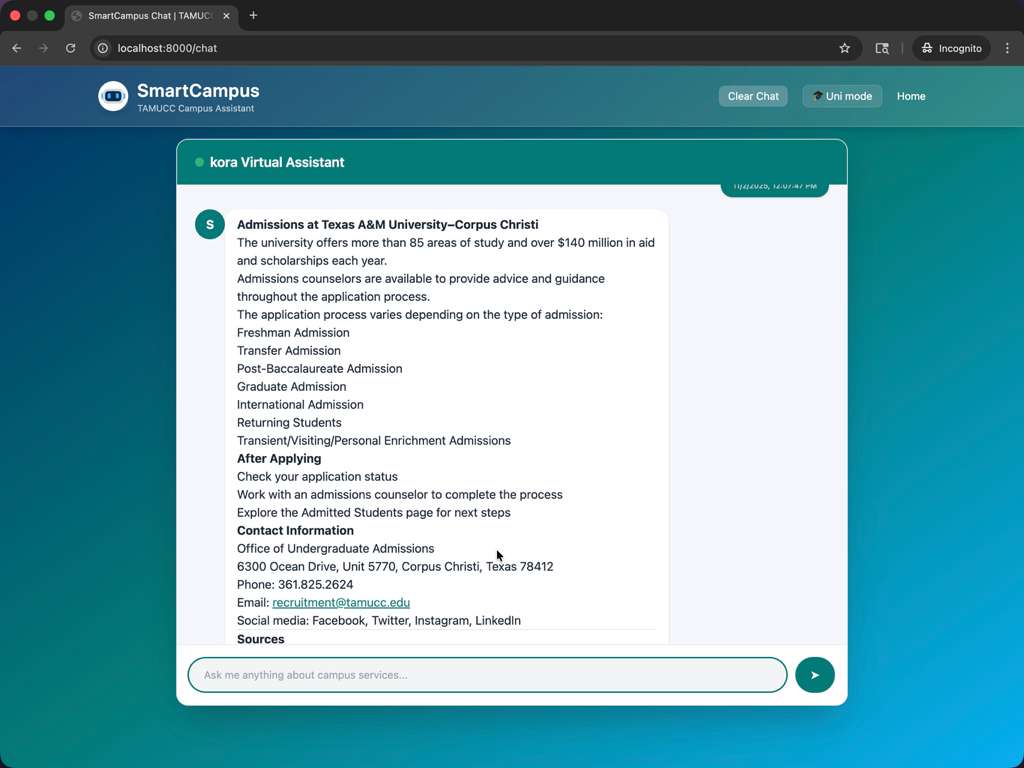Click 'Transient/Visiting/Personal Enrichment Admissions' line
Screen dimensions: 1024x768
(374, 440)
